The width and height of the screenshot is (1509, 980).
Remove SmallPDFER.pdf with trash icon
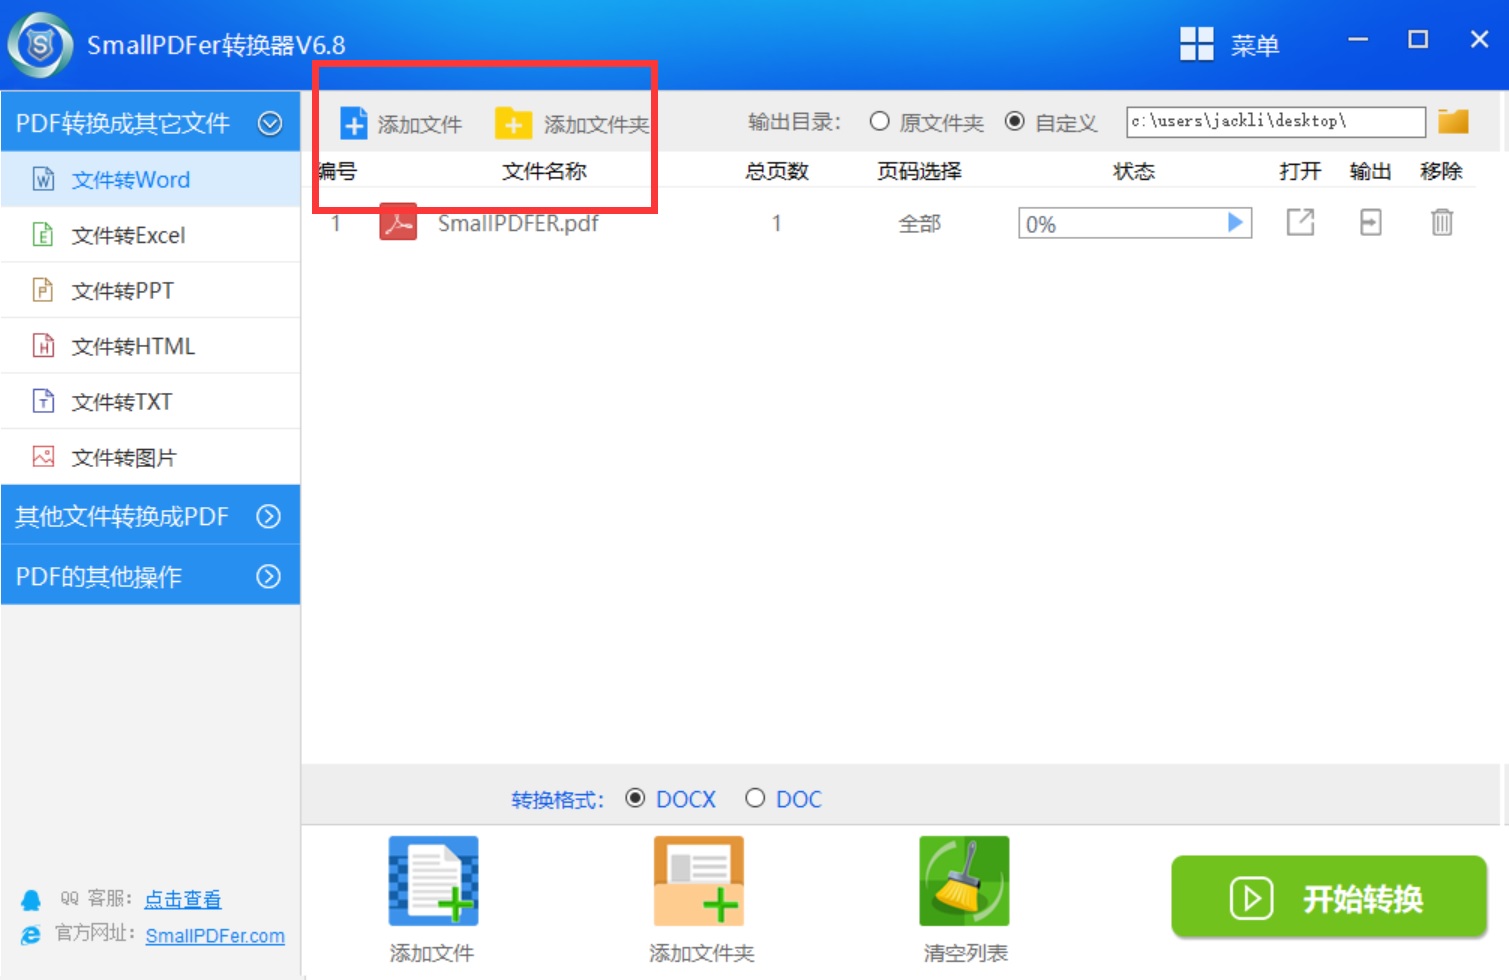pyautogui.click(x=1441, y=222)
